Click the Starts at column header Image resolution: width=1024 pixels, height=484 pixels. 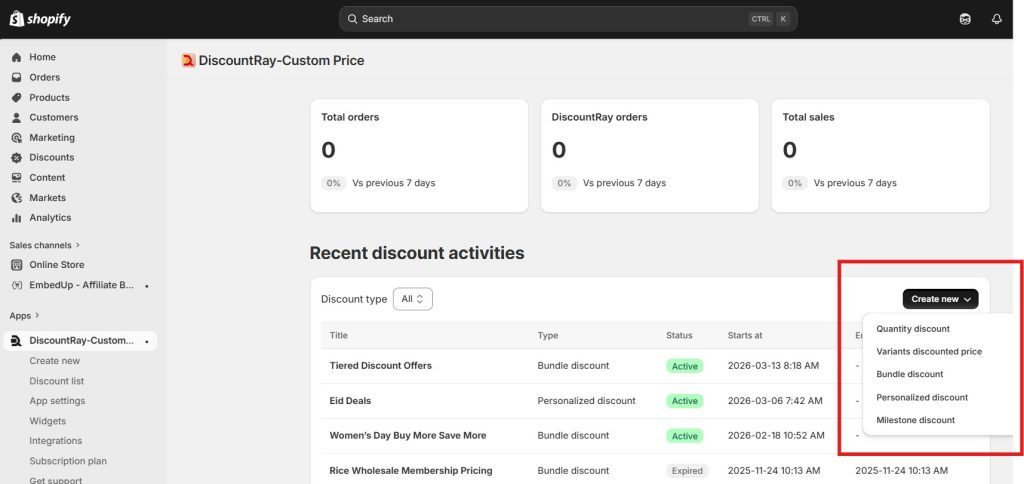tap(744, 335)
